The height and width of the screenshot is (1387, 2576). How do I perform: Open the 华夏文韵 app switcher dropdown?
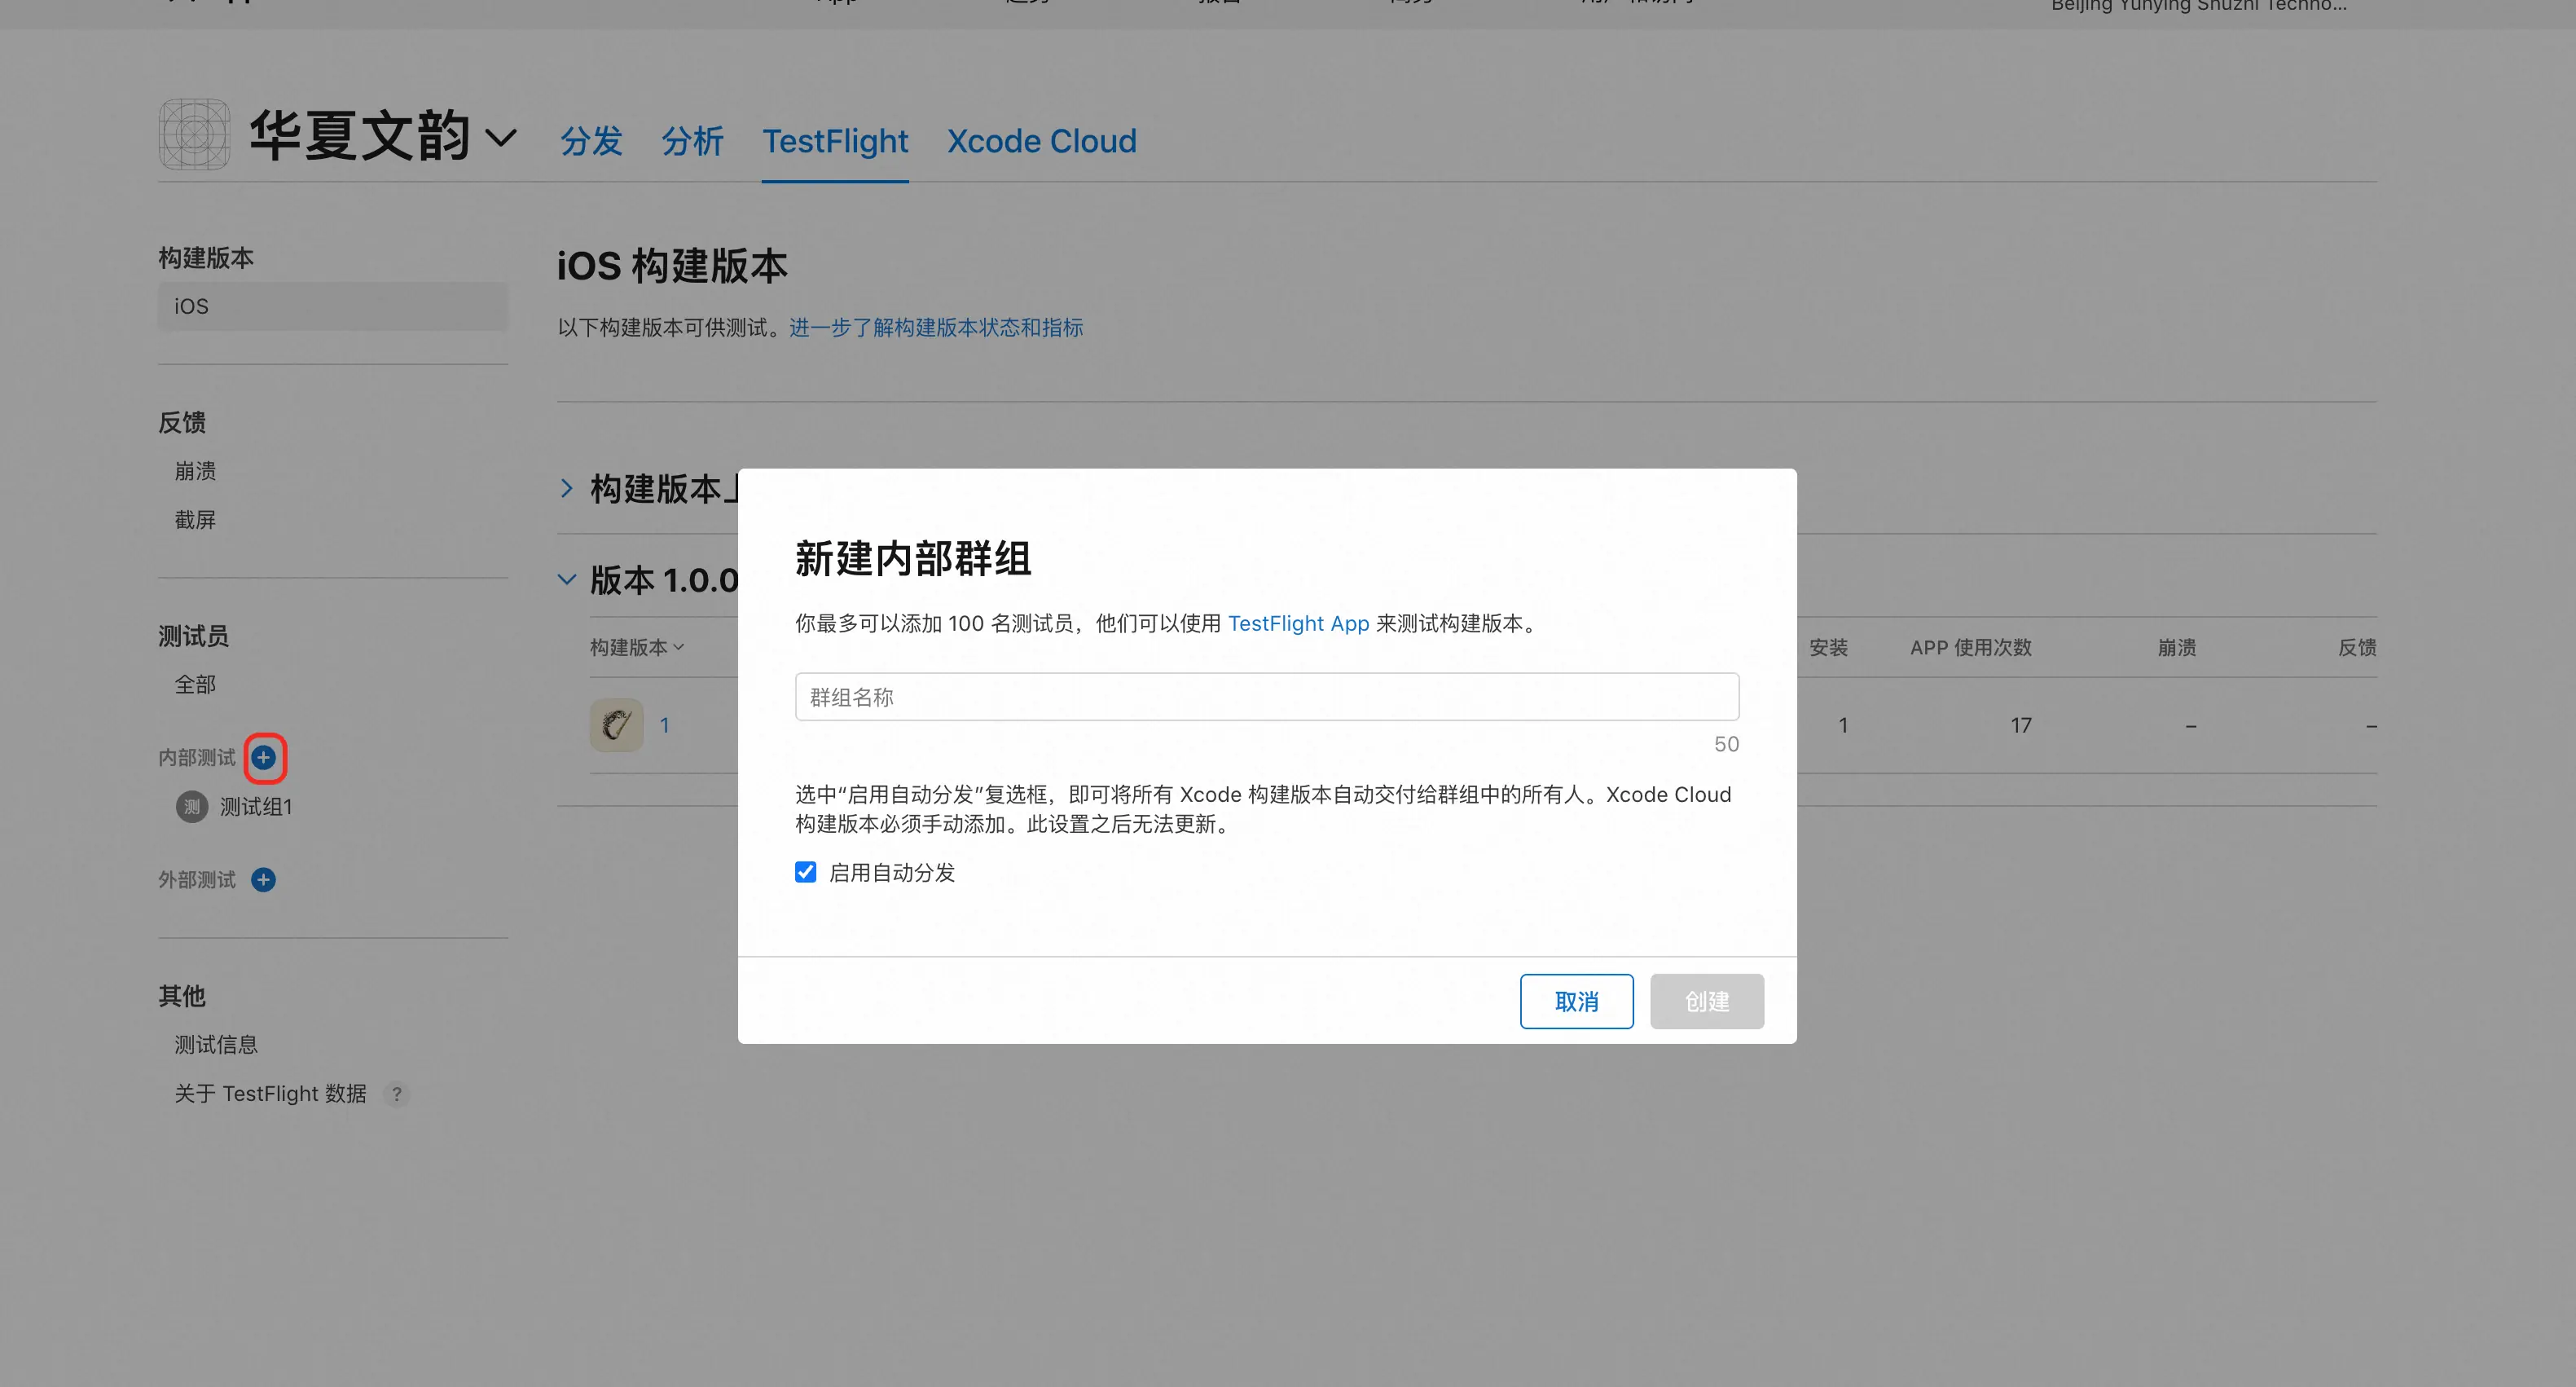(501, 137)
